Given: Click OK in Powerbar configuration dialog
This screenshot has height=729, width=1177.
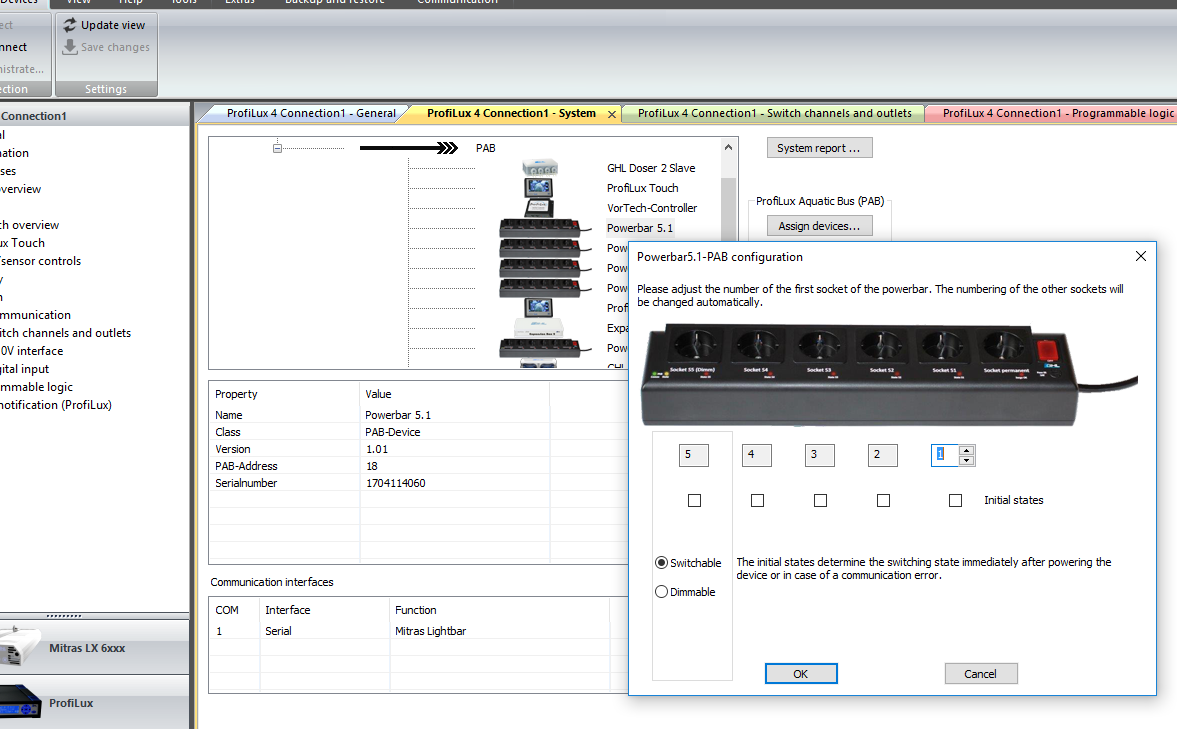Looking at the screenshot, I should 801,673.
